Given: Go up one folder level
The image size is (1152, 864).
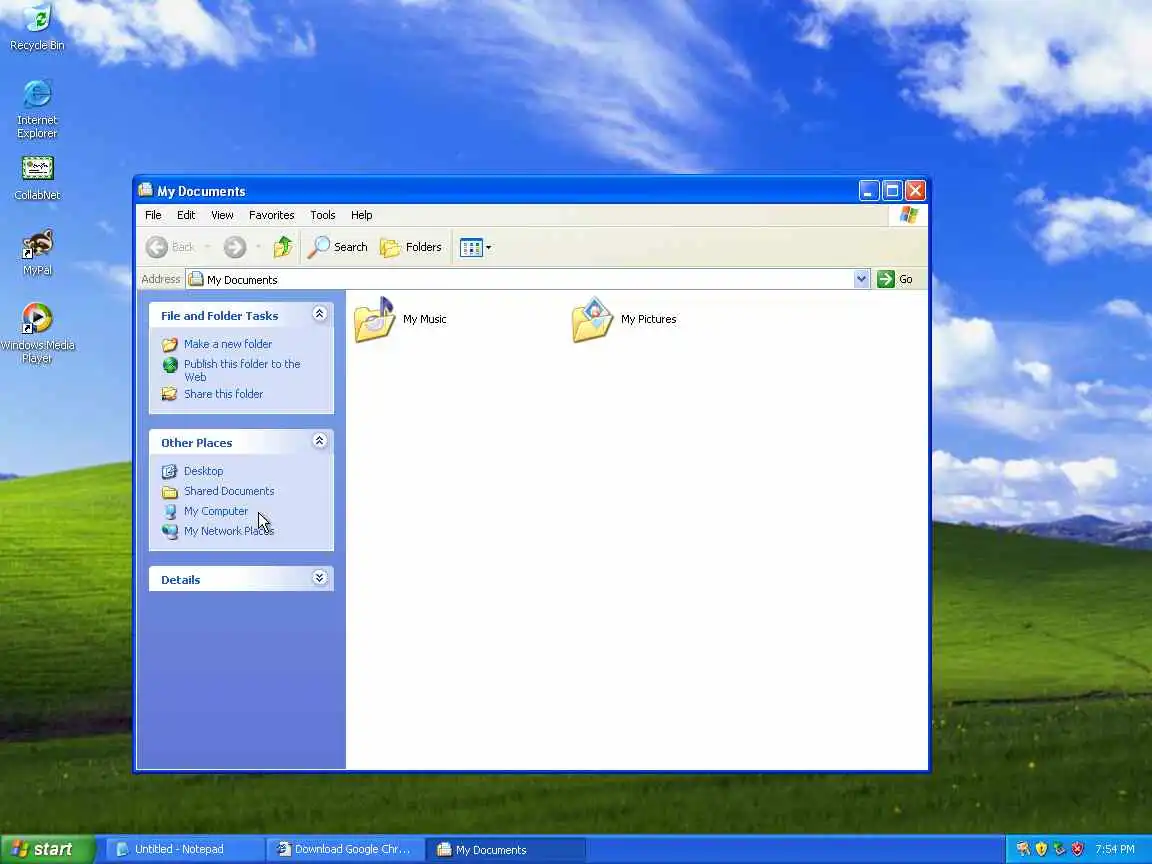Looking at the screenshot, I should [x=283, y=247].
